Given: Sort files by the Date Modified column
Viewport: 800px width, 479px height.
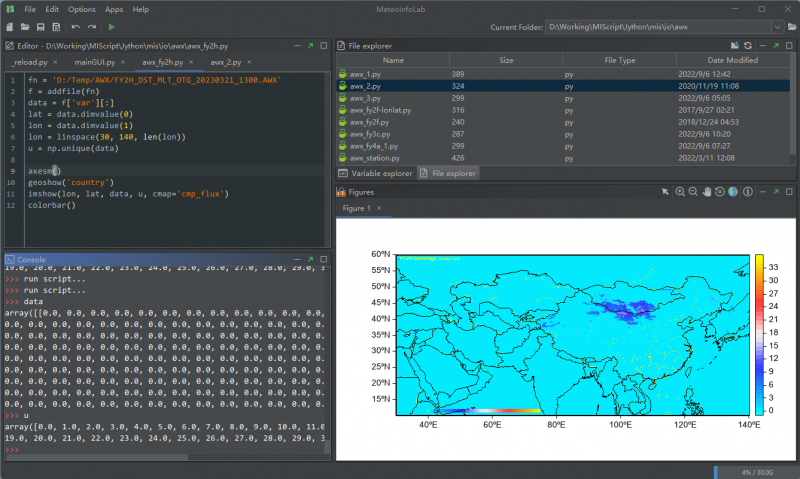Looking at the screenshot, I should coord(732,61).
